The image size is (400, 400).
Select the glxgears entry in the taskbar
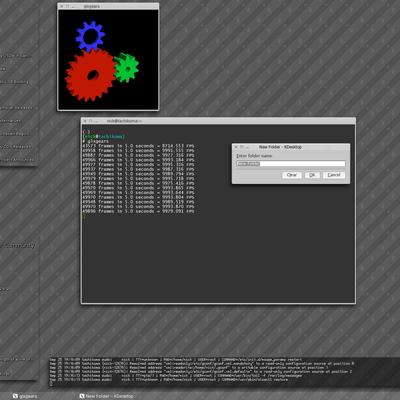click(x=25, y=396)
